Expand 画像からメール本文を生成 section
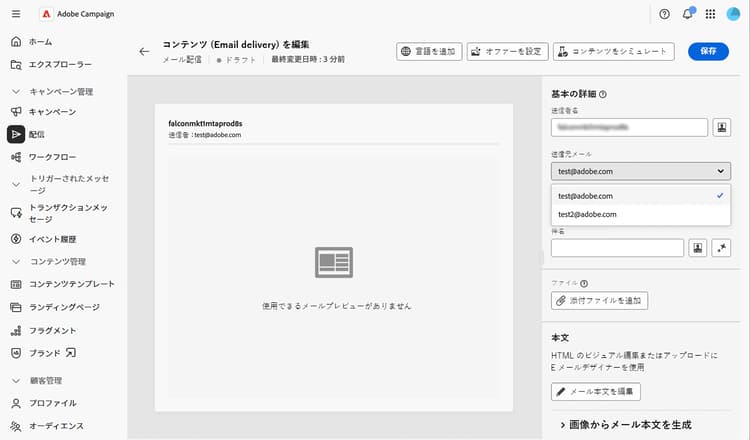750x440 pixels. (626, 425)
